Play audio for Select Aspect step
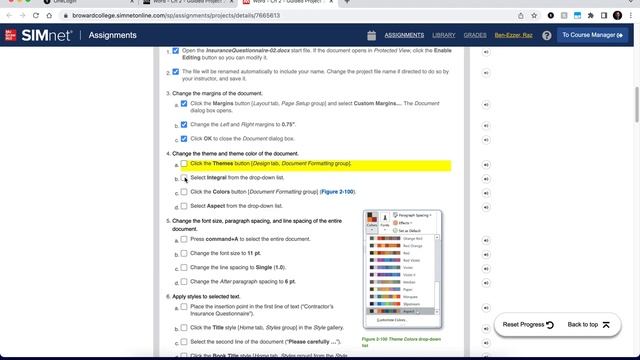 click(x=486, y=207)
